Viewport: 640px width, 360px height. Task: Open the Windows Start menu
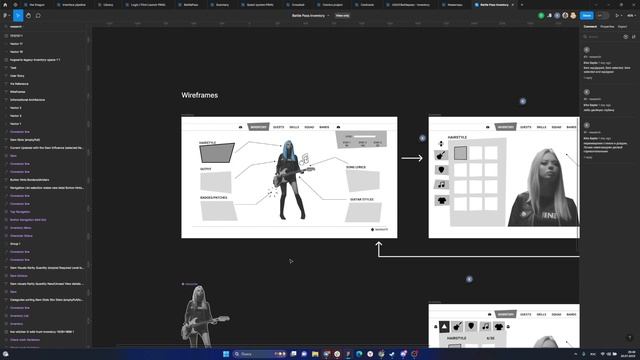[x=226, y=354]
